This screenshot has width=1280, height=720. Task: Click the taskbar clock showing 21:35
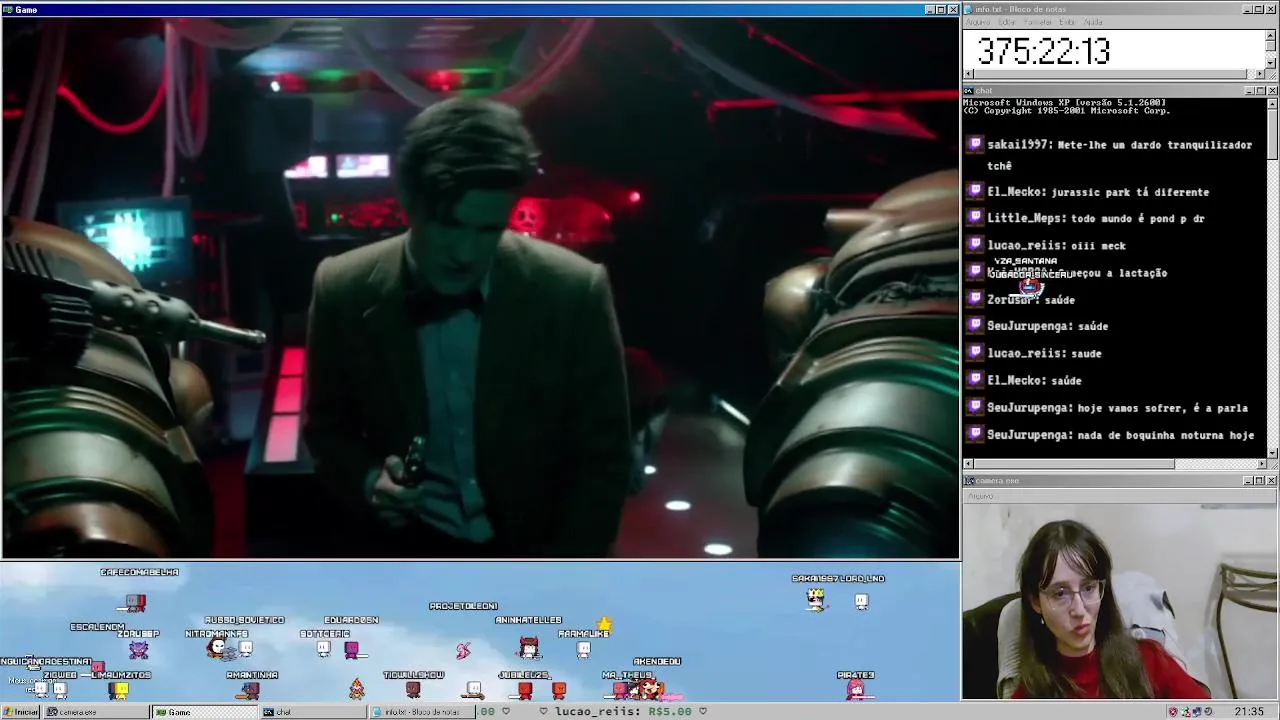(1248, 712)
